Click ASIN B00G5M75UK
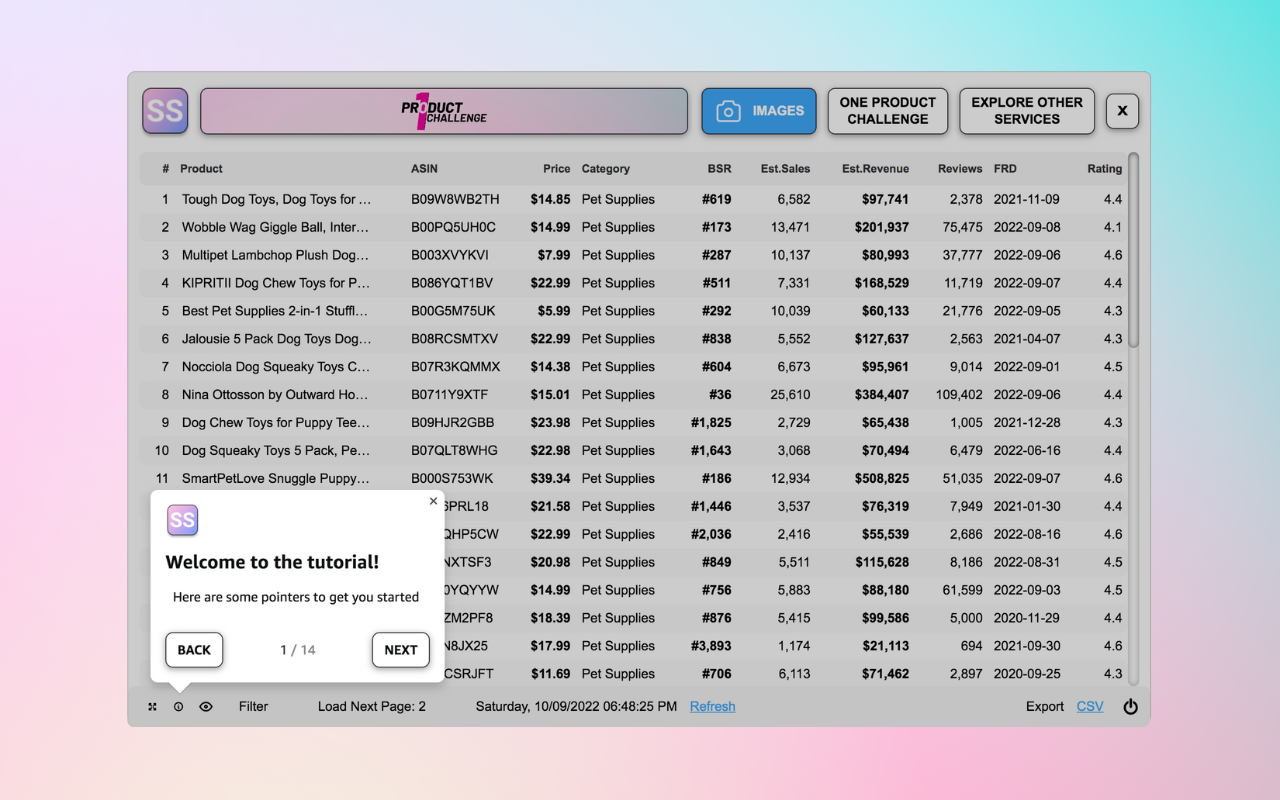Image resolution: width=1280 pixels, height=800 pixels. (x=453, y=312)
